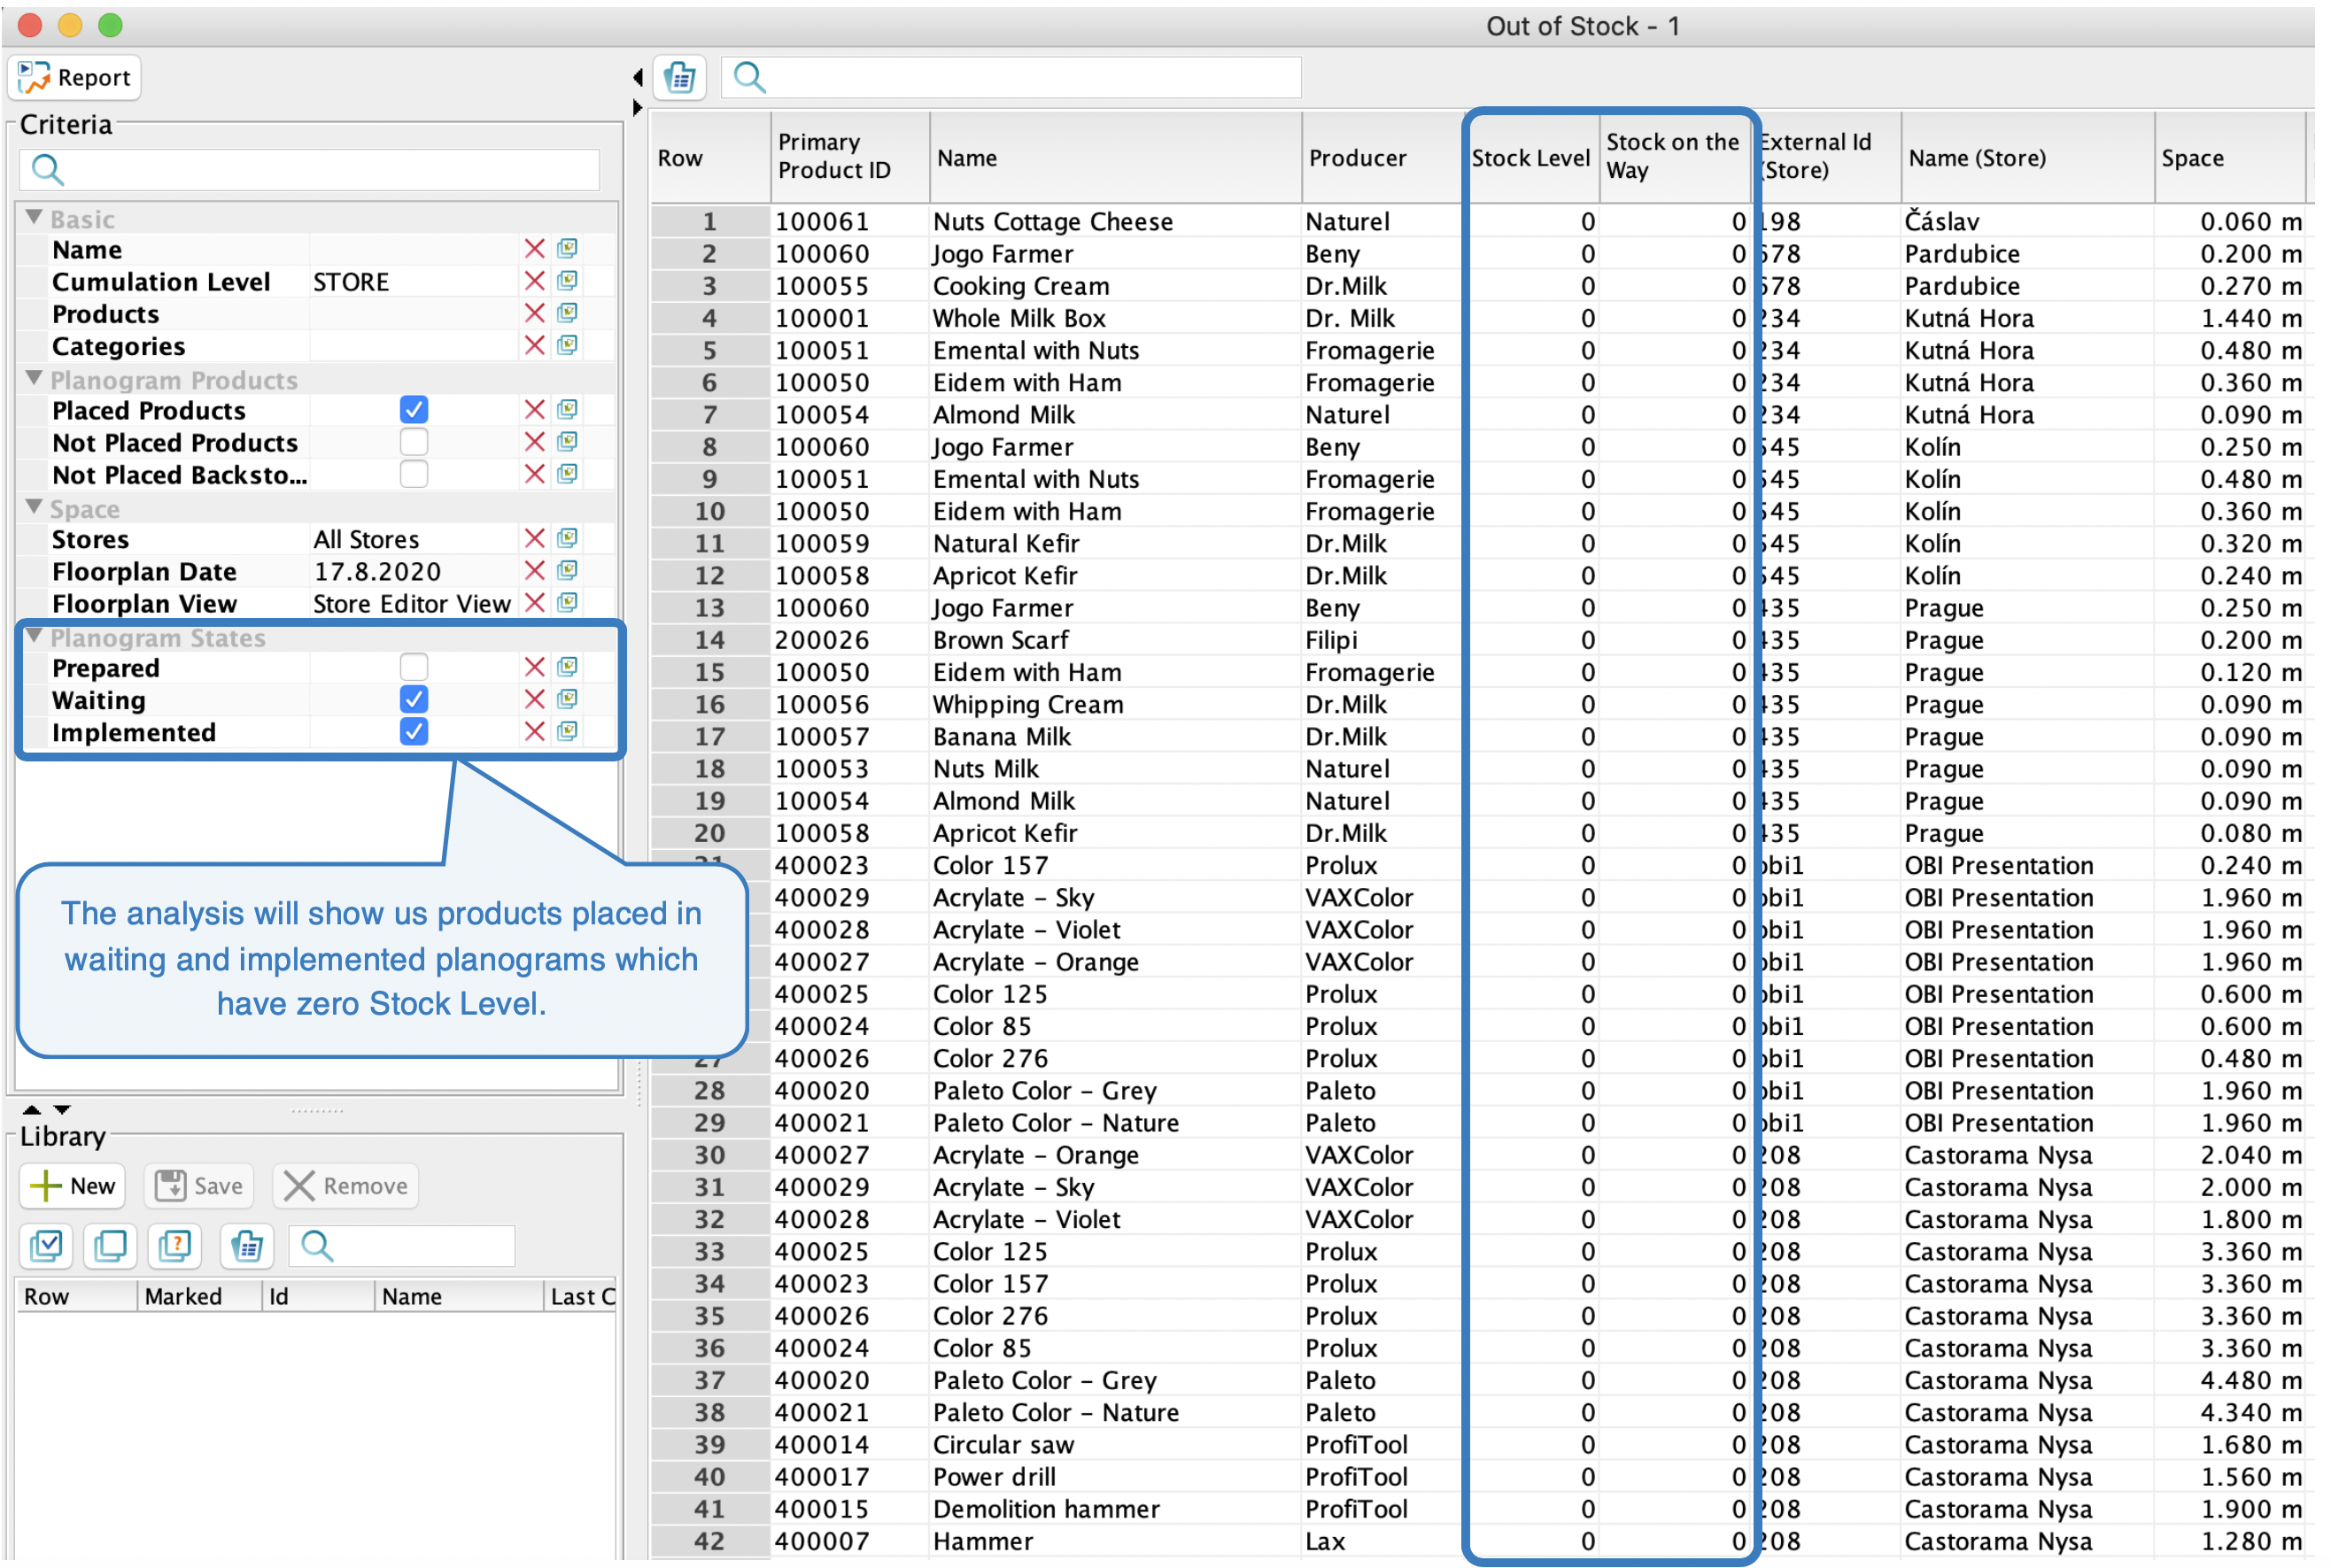Collapse the Space criteria group
The width and height of the screenshot is (2331, 1568).
[34, 507]
